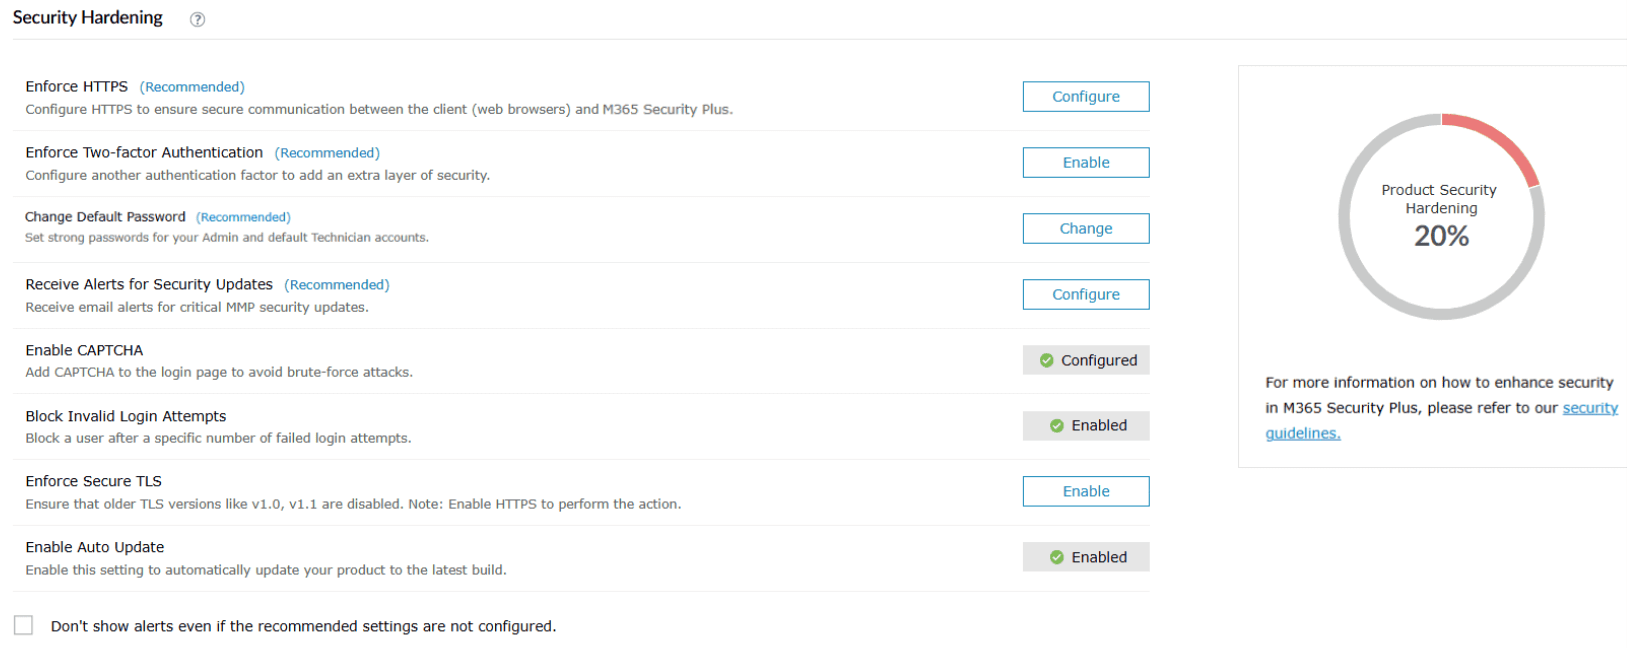The height and width of the screenshot is (648, 1627).
Task: Click green check icon for Auto Update
Action: coord(1057,558)
